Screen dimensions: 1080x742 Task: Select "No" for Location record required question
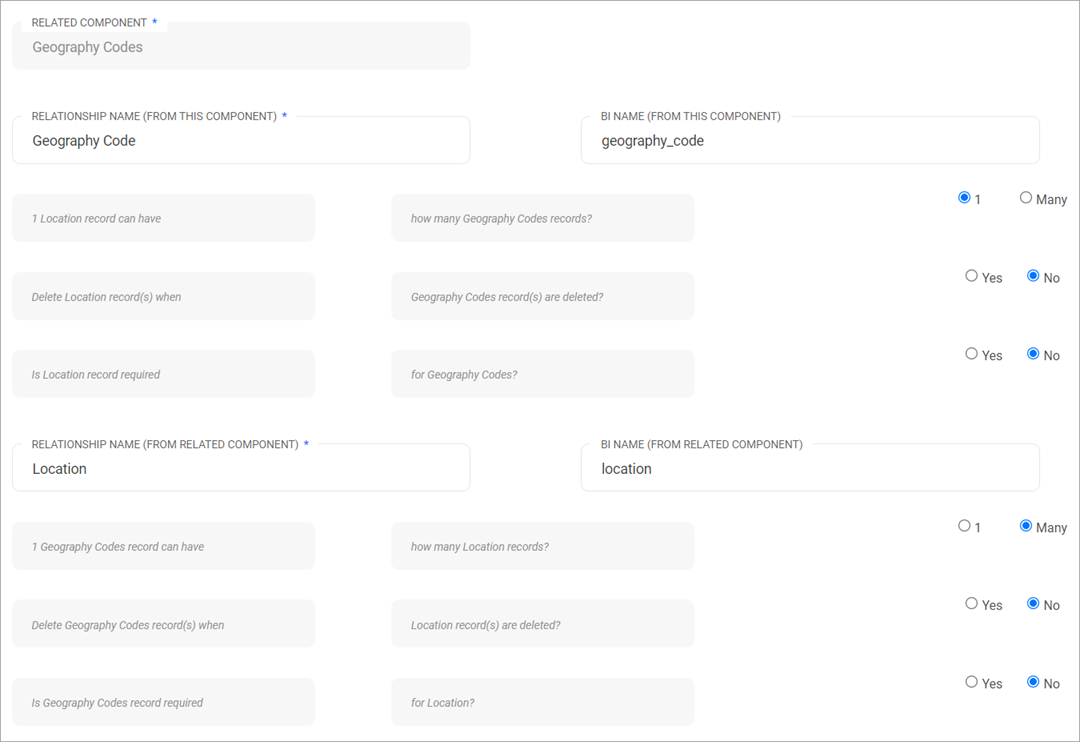pyautogui.click(x=1034, y=354)
